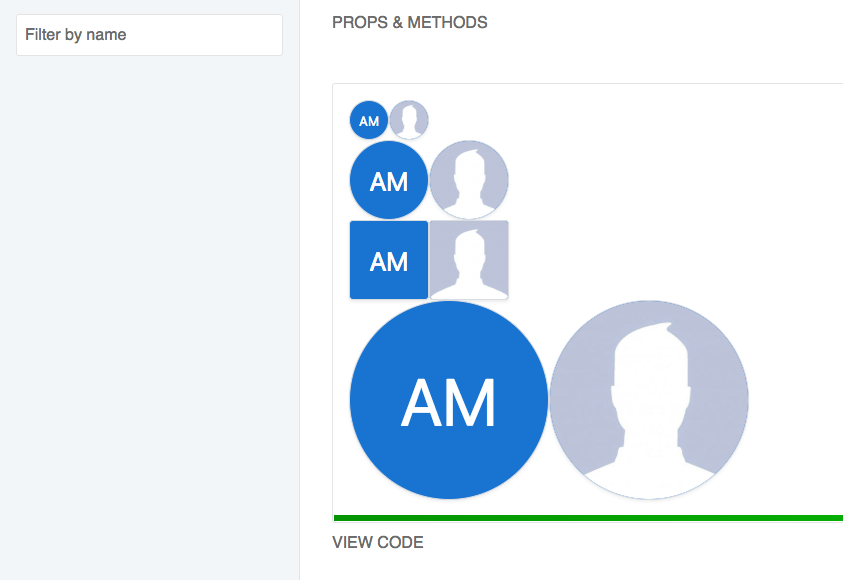This screenshot has height=580, width=843.
Task: Click the Filter by name input field
Action: click(x=149, y=35)
